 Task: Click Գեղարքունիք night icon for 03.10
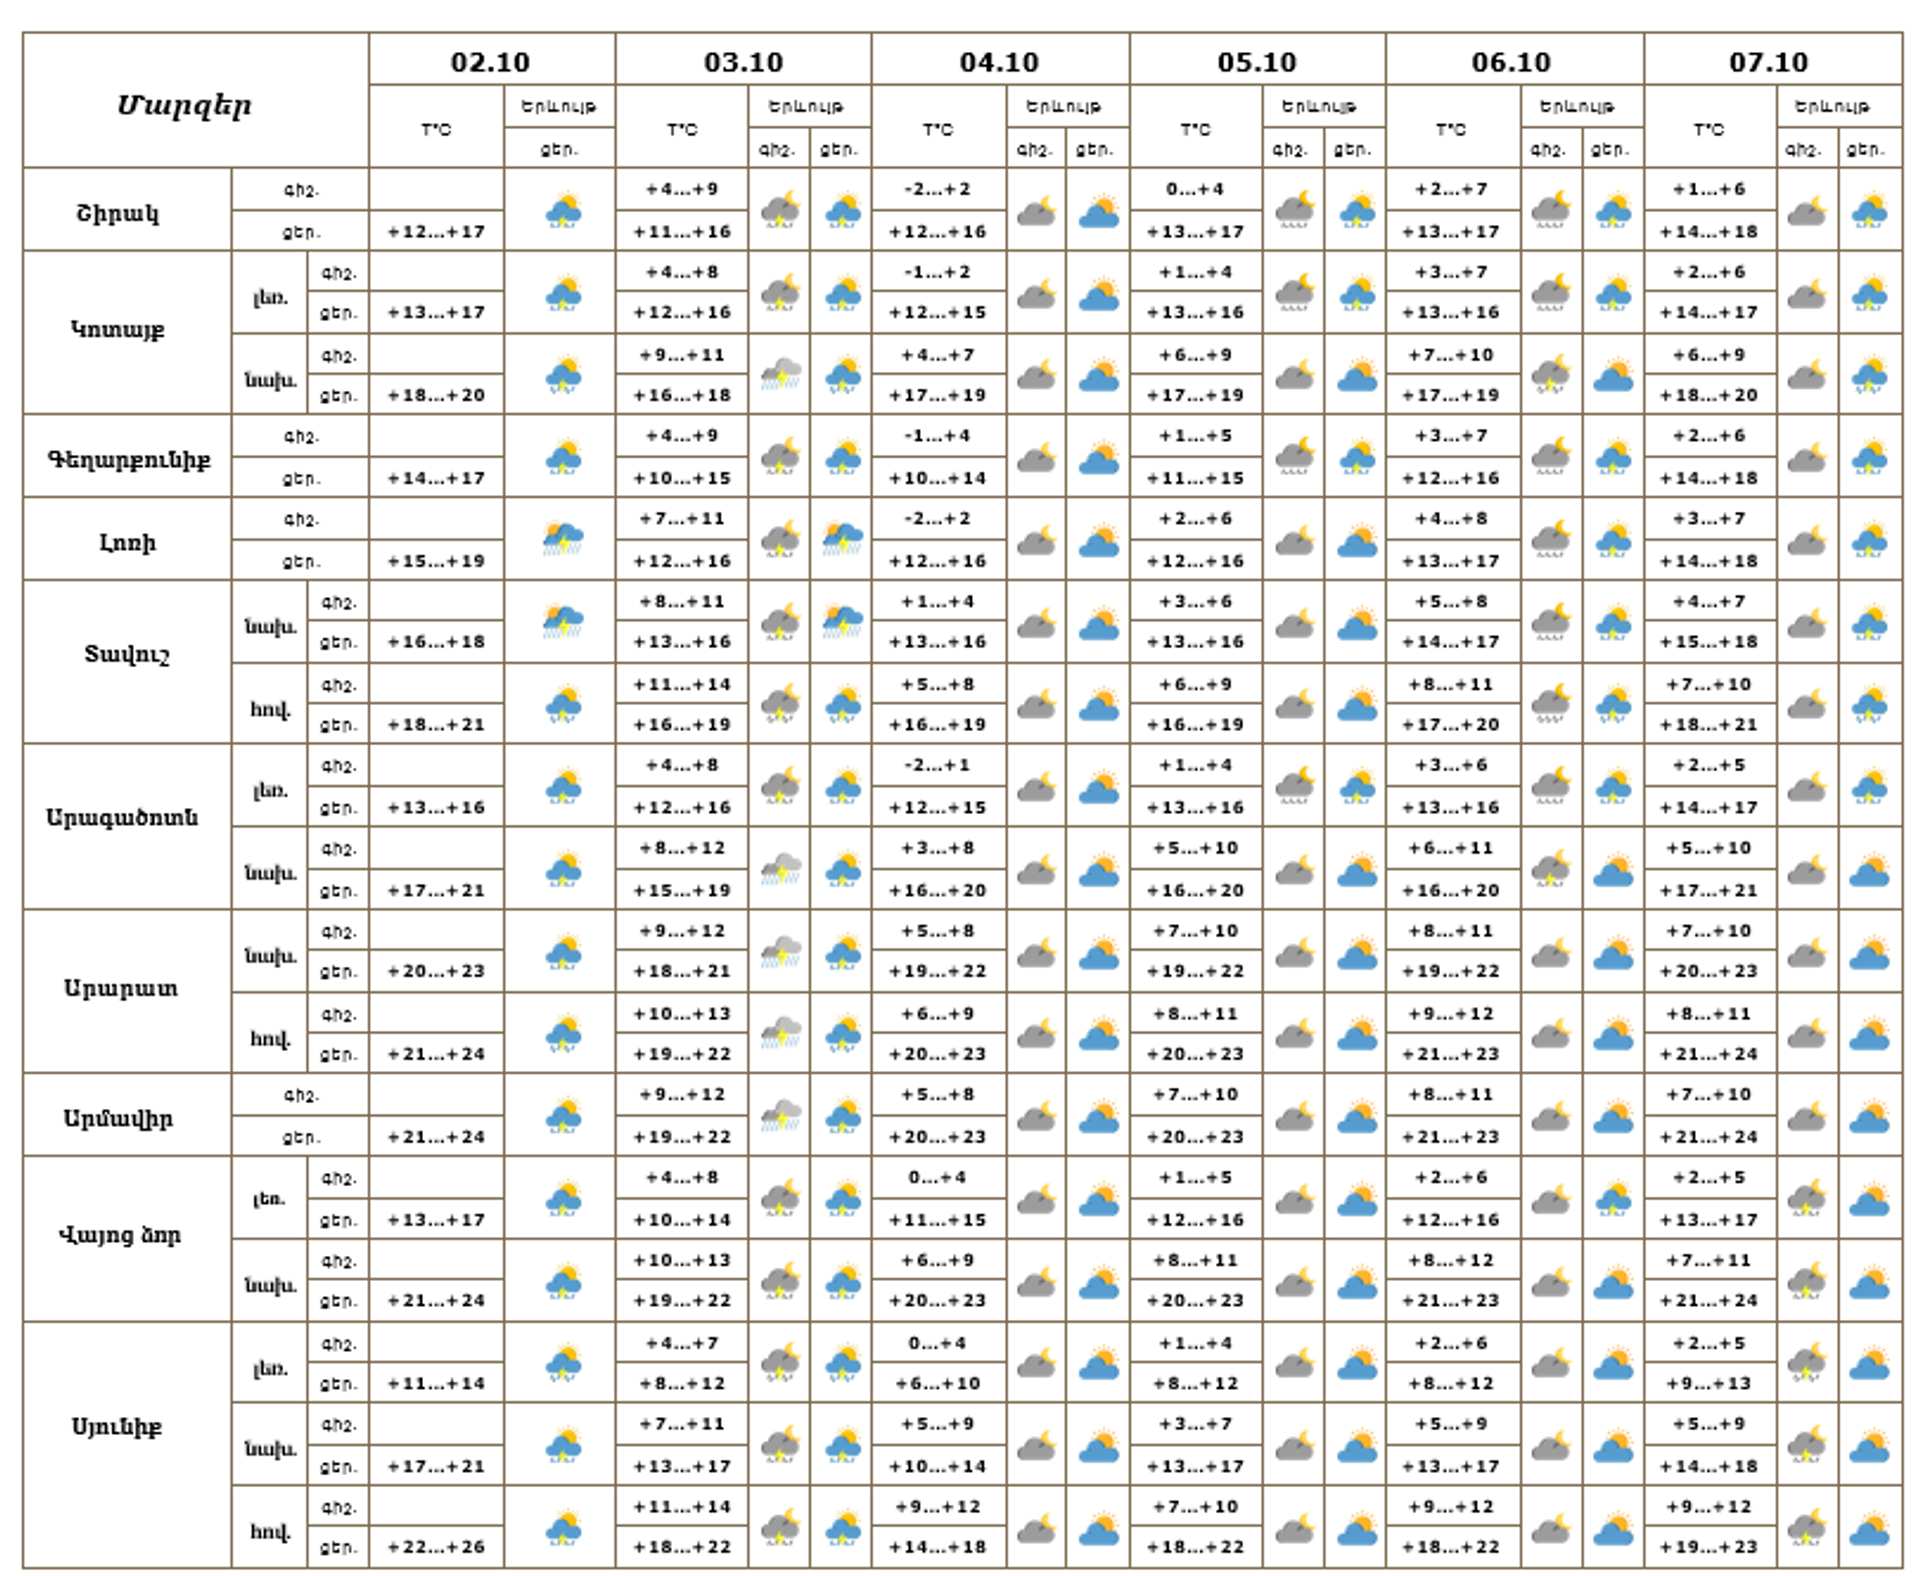[x=780, y=457]
